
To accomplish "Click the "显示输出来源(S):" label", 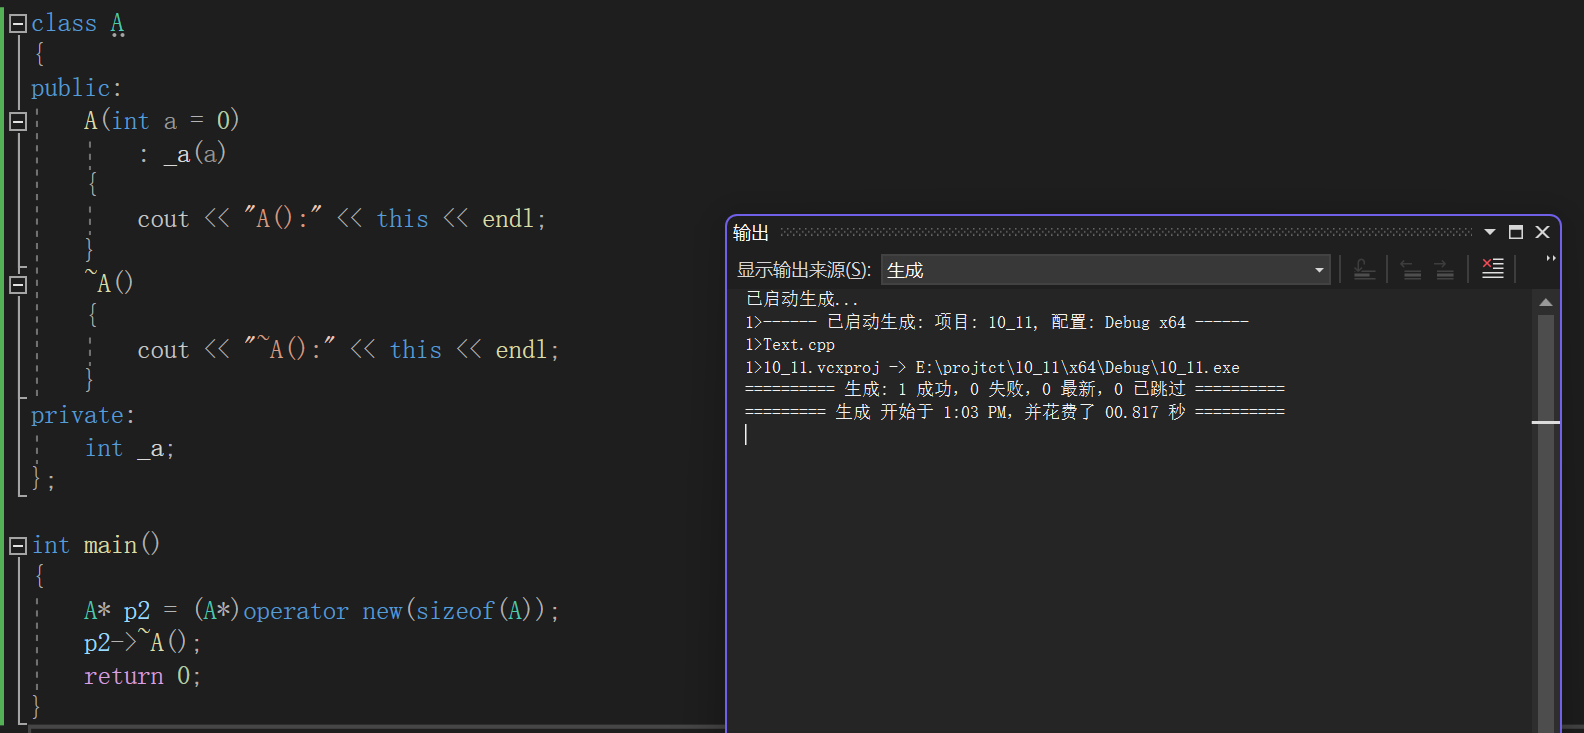I will point(804,270).
